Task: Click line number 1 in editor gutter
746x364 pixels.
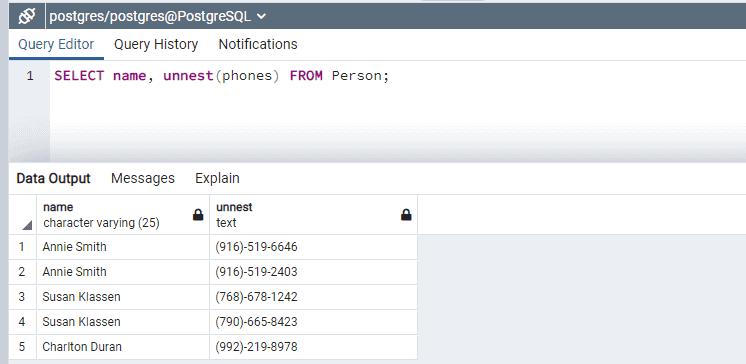Action: [x=30, y=76]
